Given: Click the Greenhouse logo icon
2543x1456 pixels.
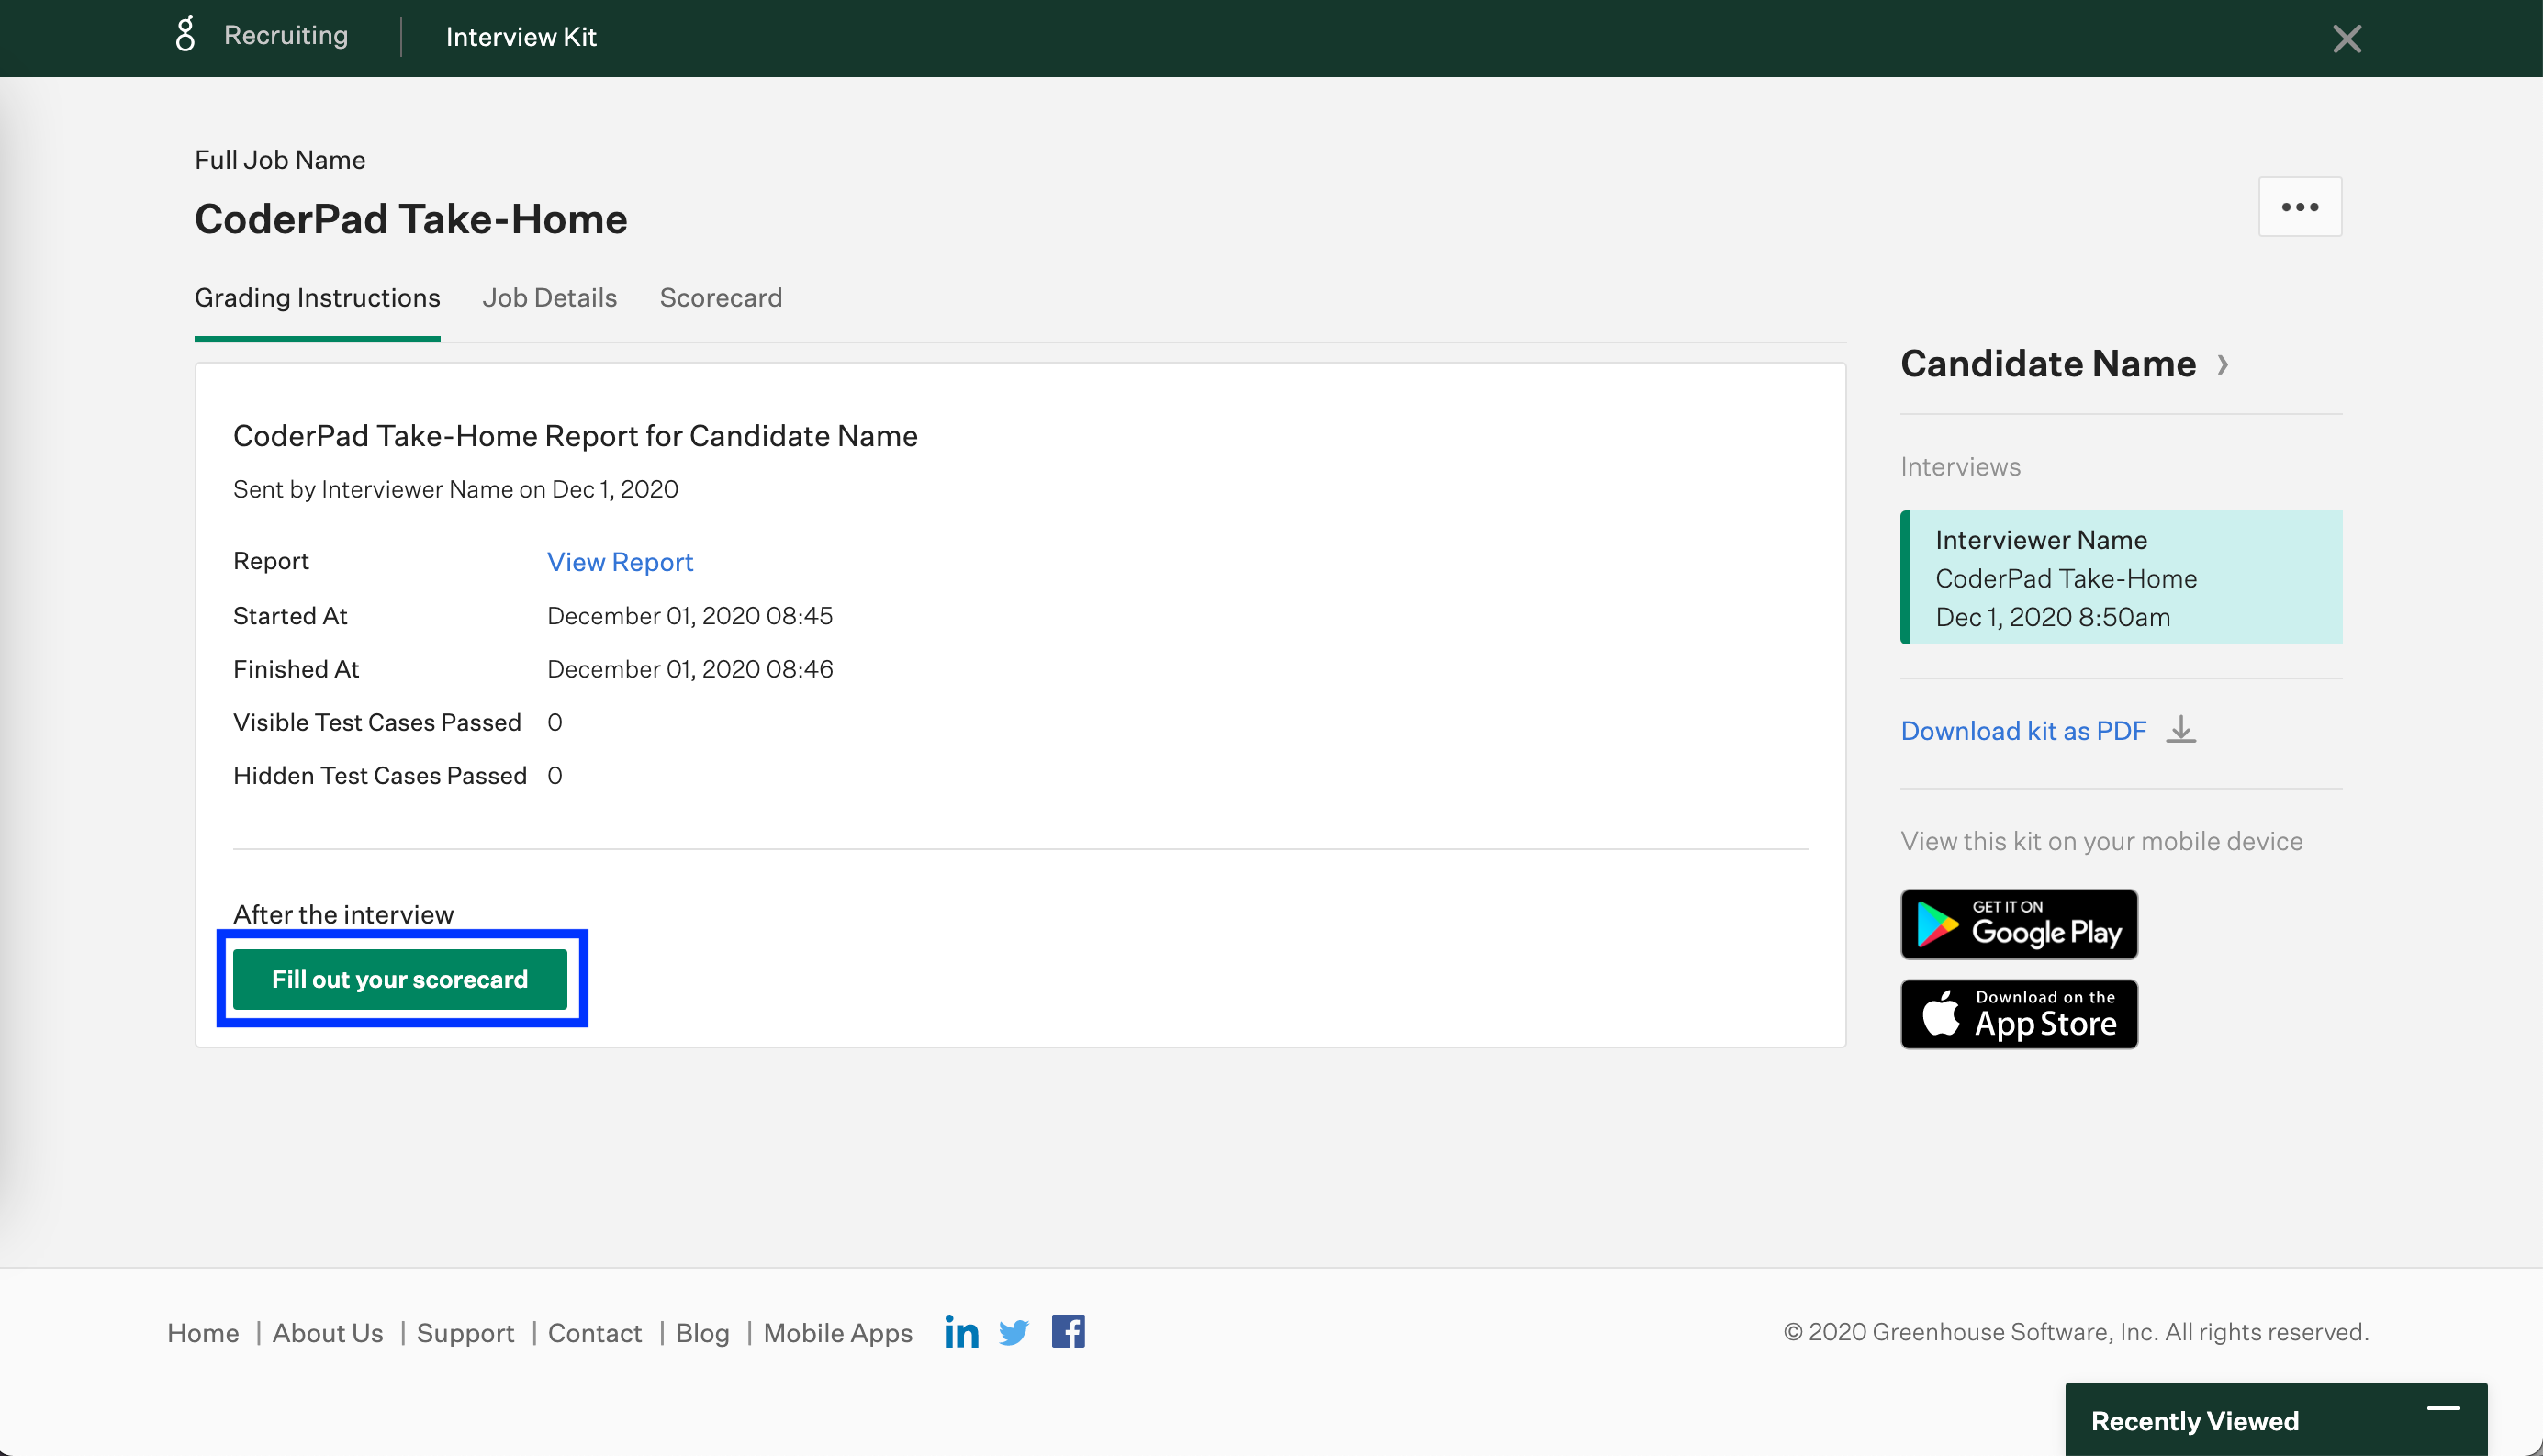Looking at the screenshot, I should (185, 35).
